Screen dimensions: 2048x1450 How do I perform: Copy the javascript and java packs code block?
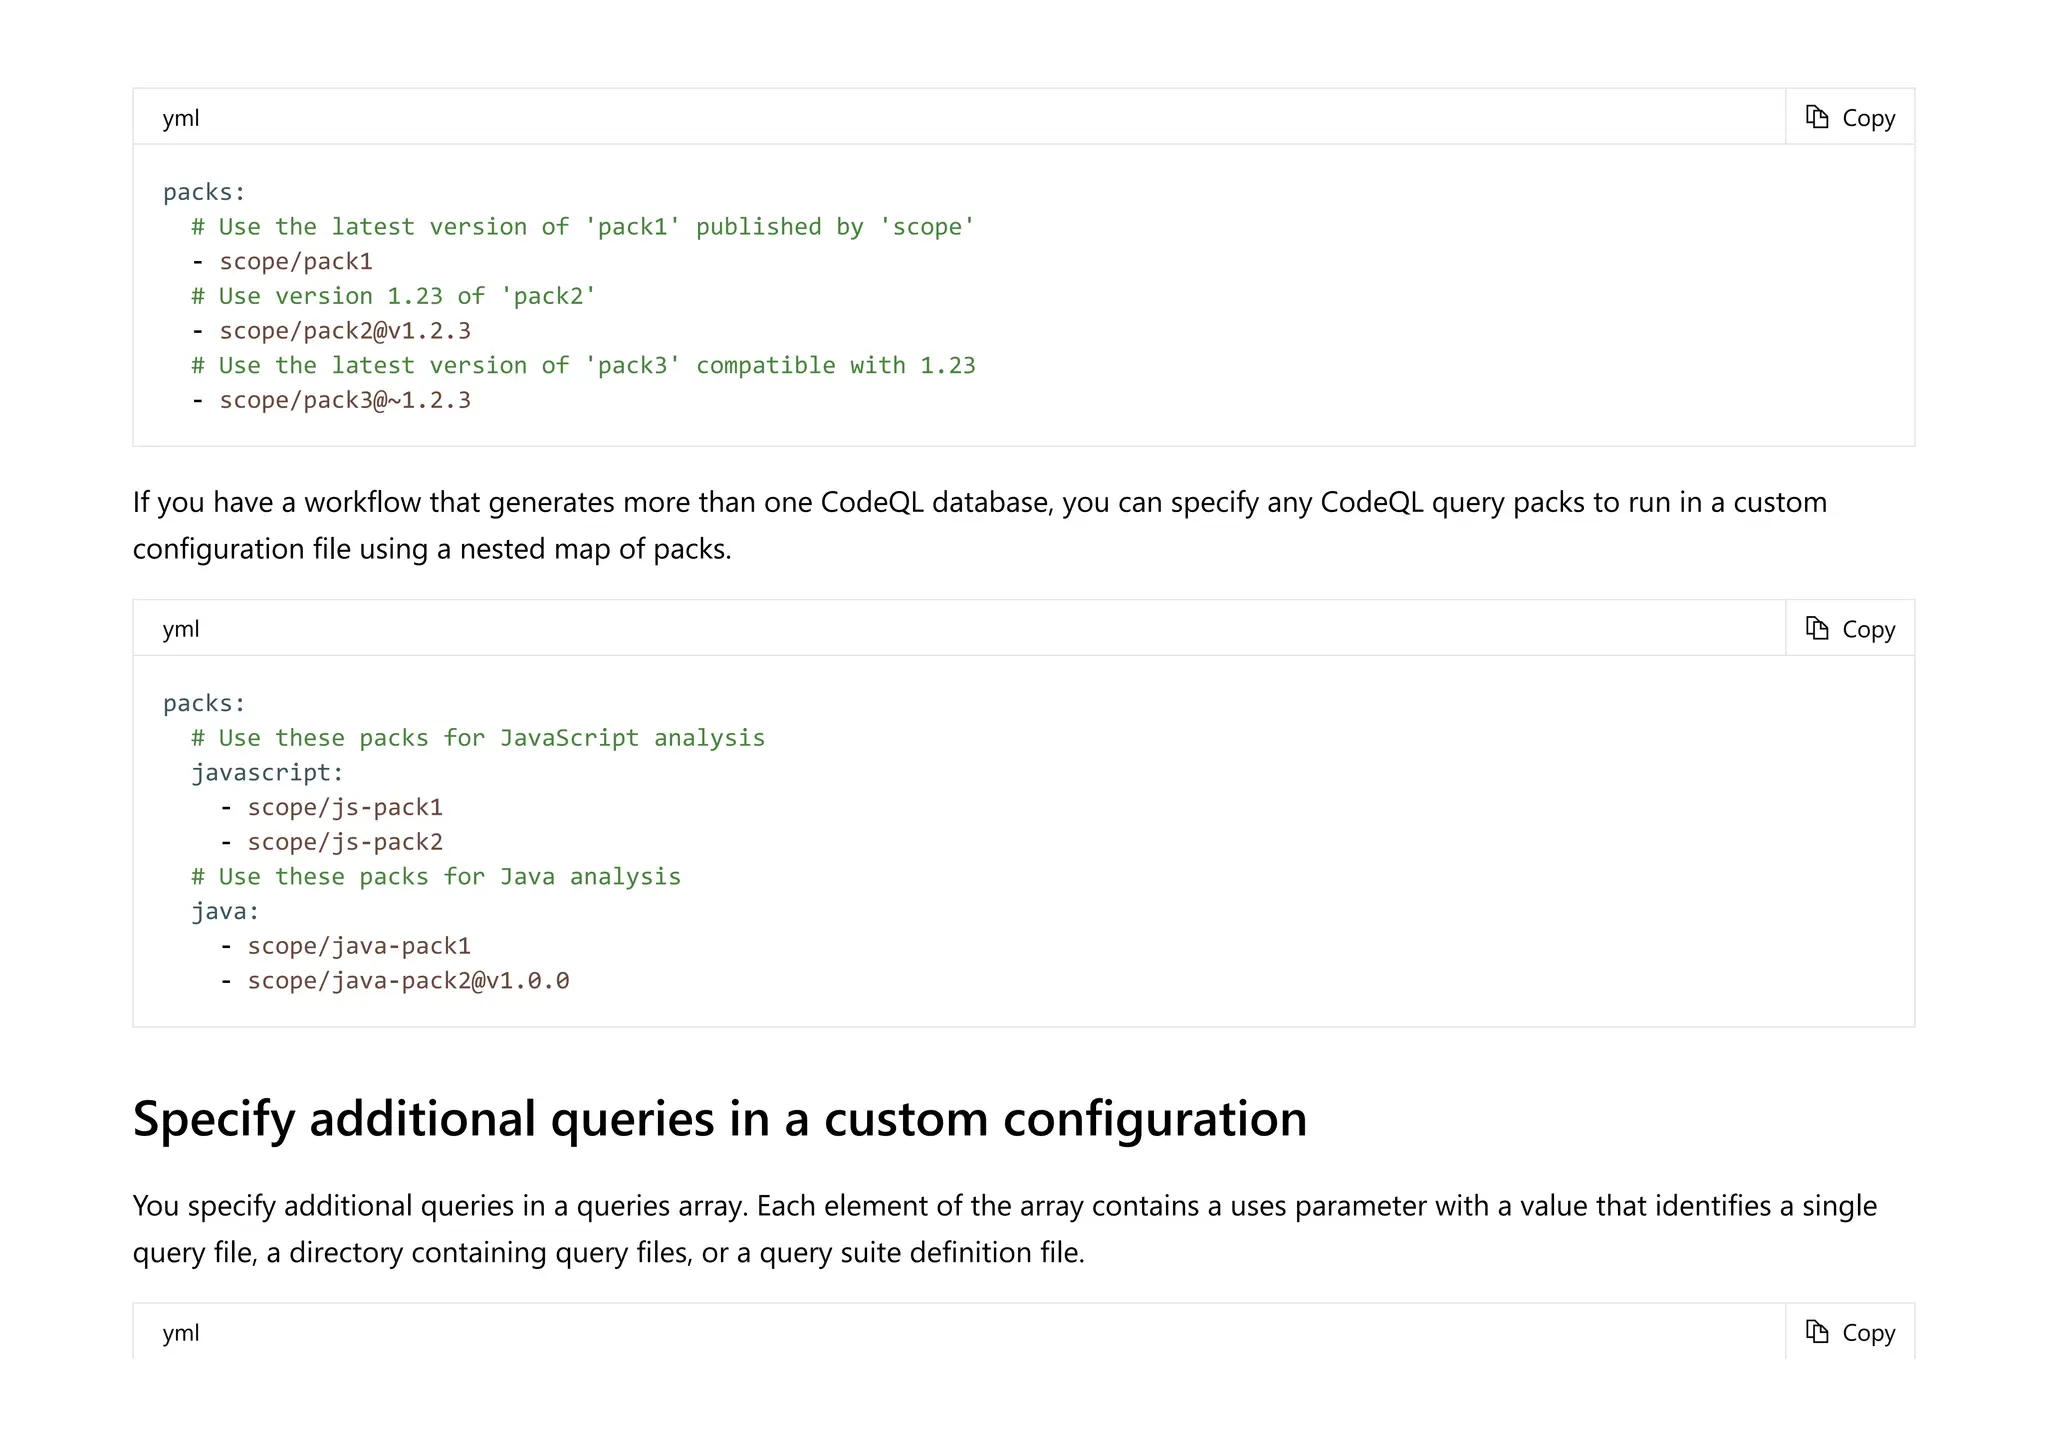1850,629
